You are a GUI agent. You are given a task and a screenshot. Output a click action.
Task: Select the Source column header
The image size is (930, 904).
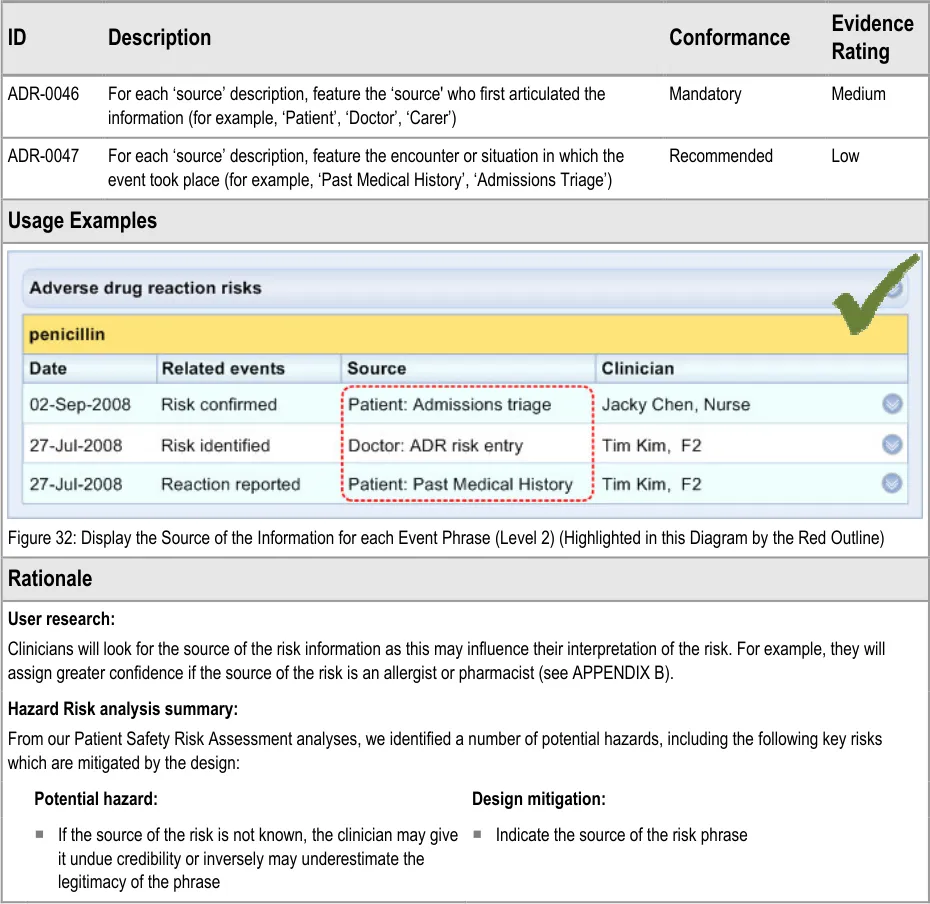[x=376, y=368]
